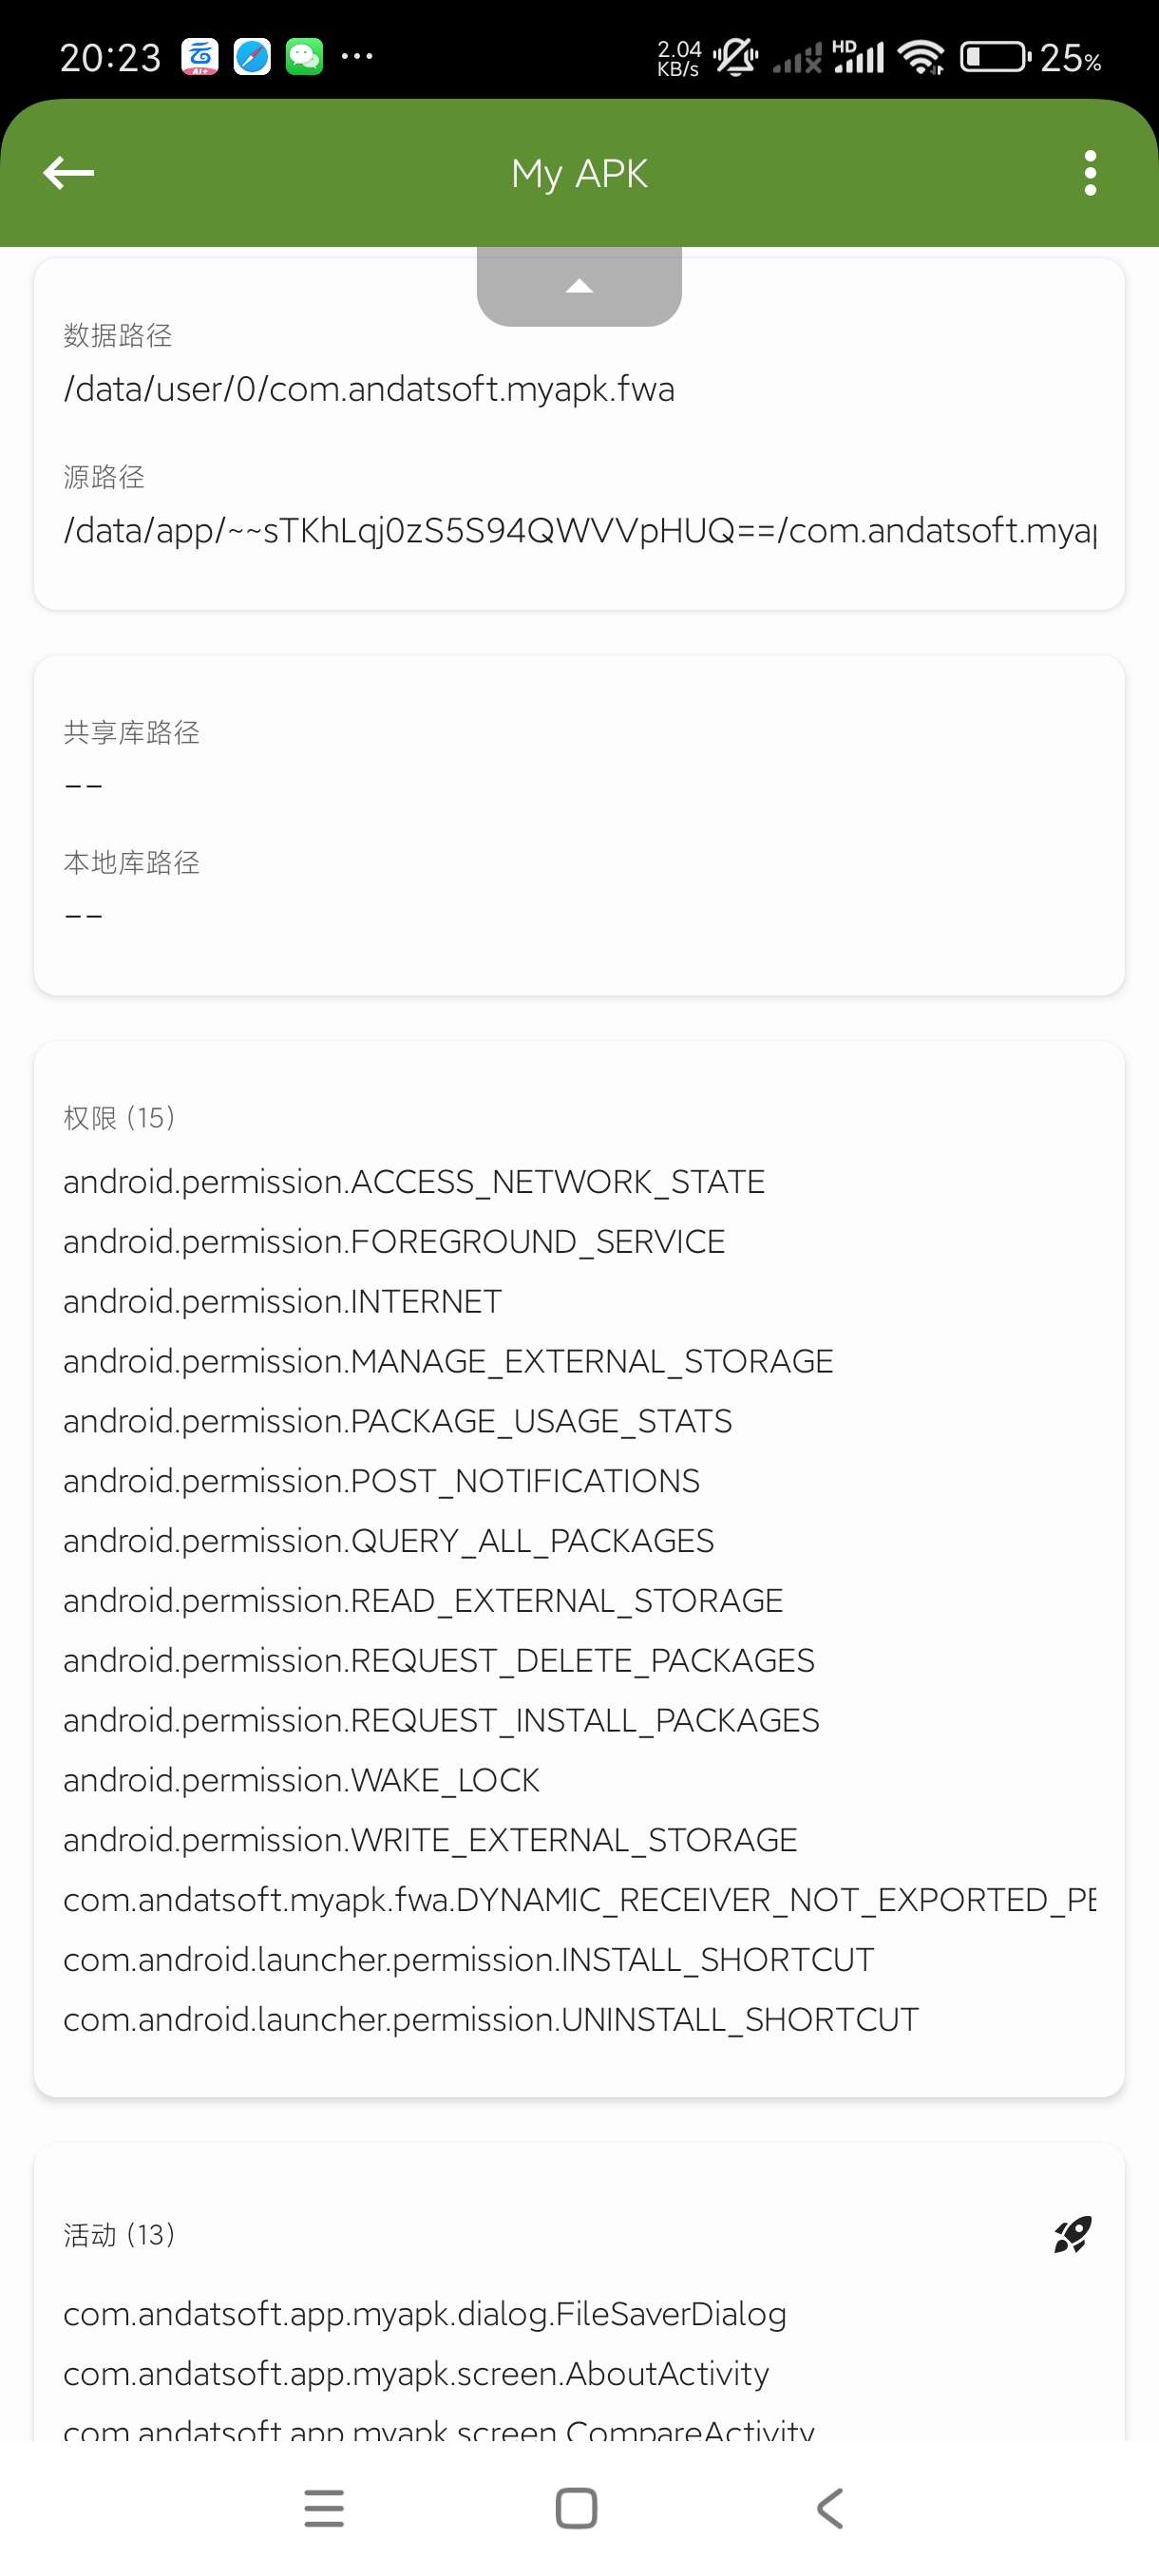Tap the back arrow in header
The image size is (1159, 2576).
(68, 173)
